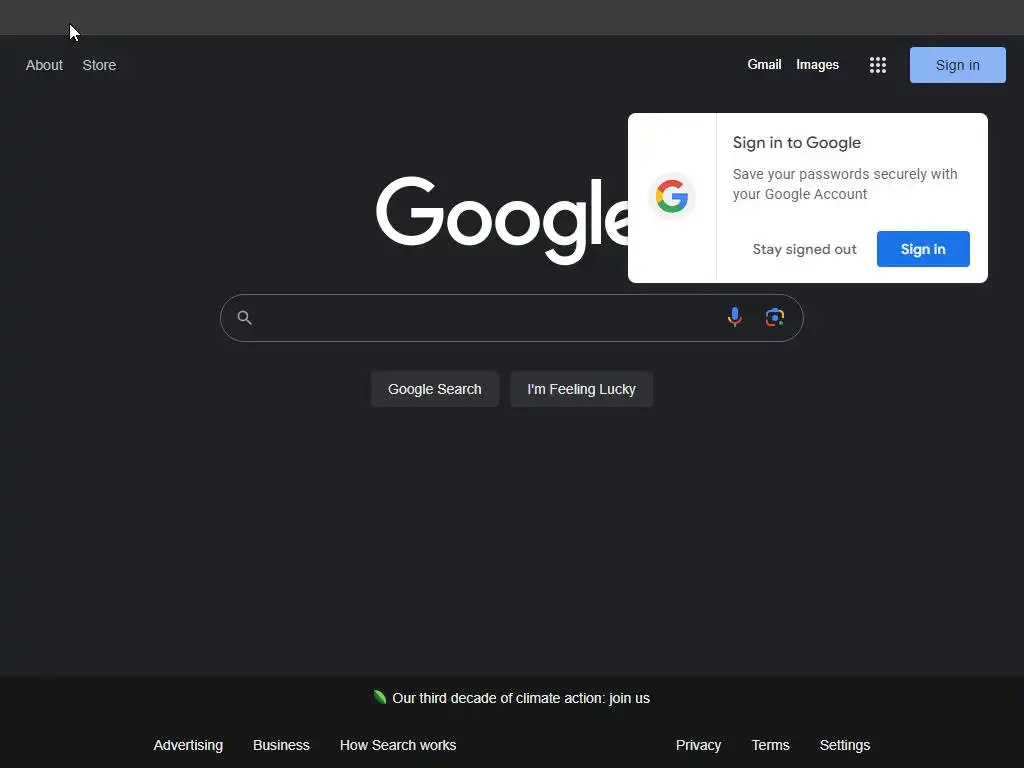Click the Sign in to Google heading
This screenshot has width=1024, height=768.
797,142
